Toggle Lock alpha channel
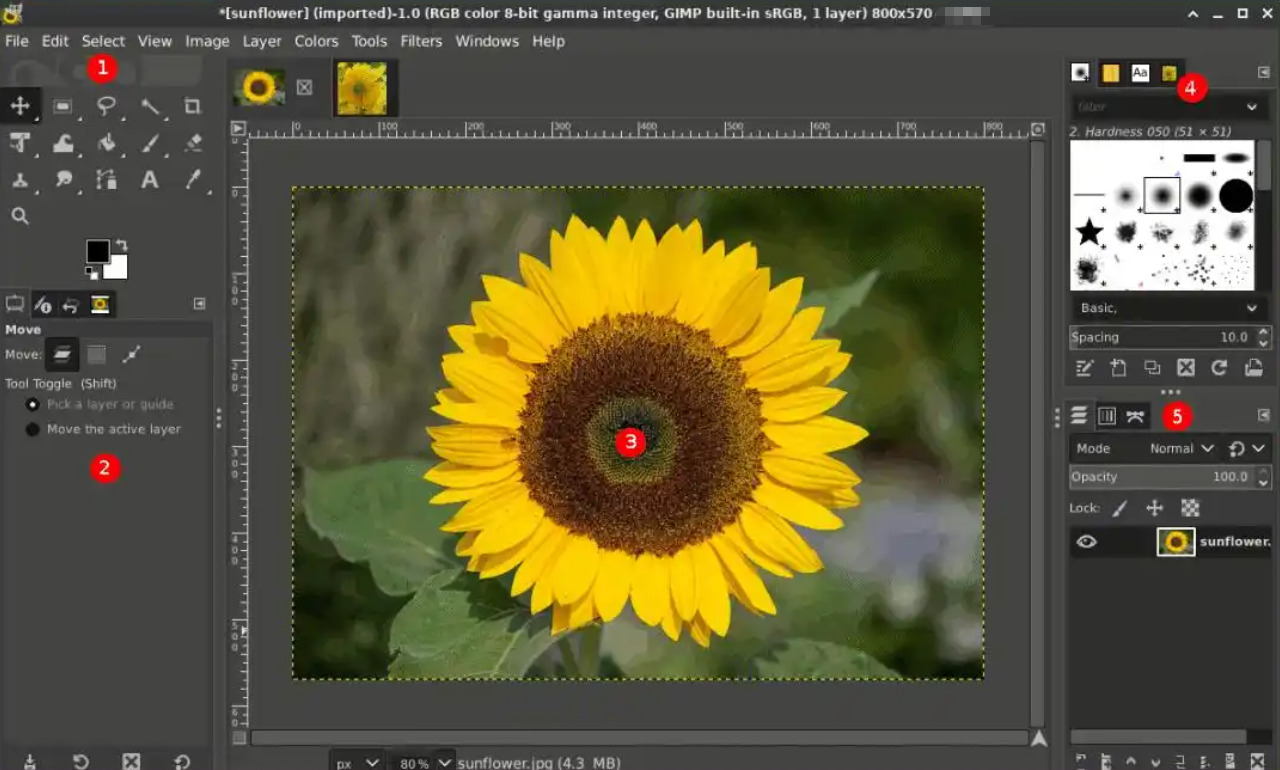Screen dimensions: 1280x770 (1190, 508)
